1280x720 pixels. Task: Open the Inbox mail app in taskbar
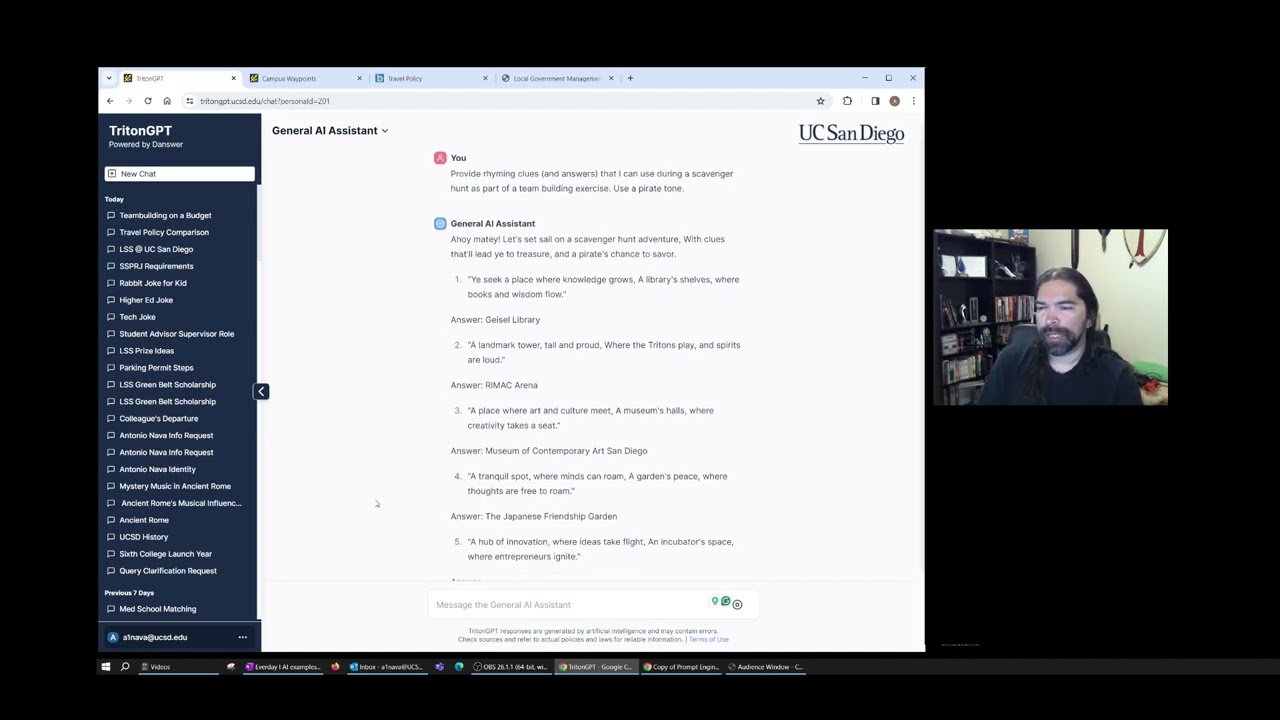pyautogui.click(x=385, y=667)
